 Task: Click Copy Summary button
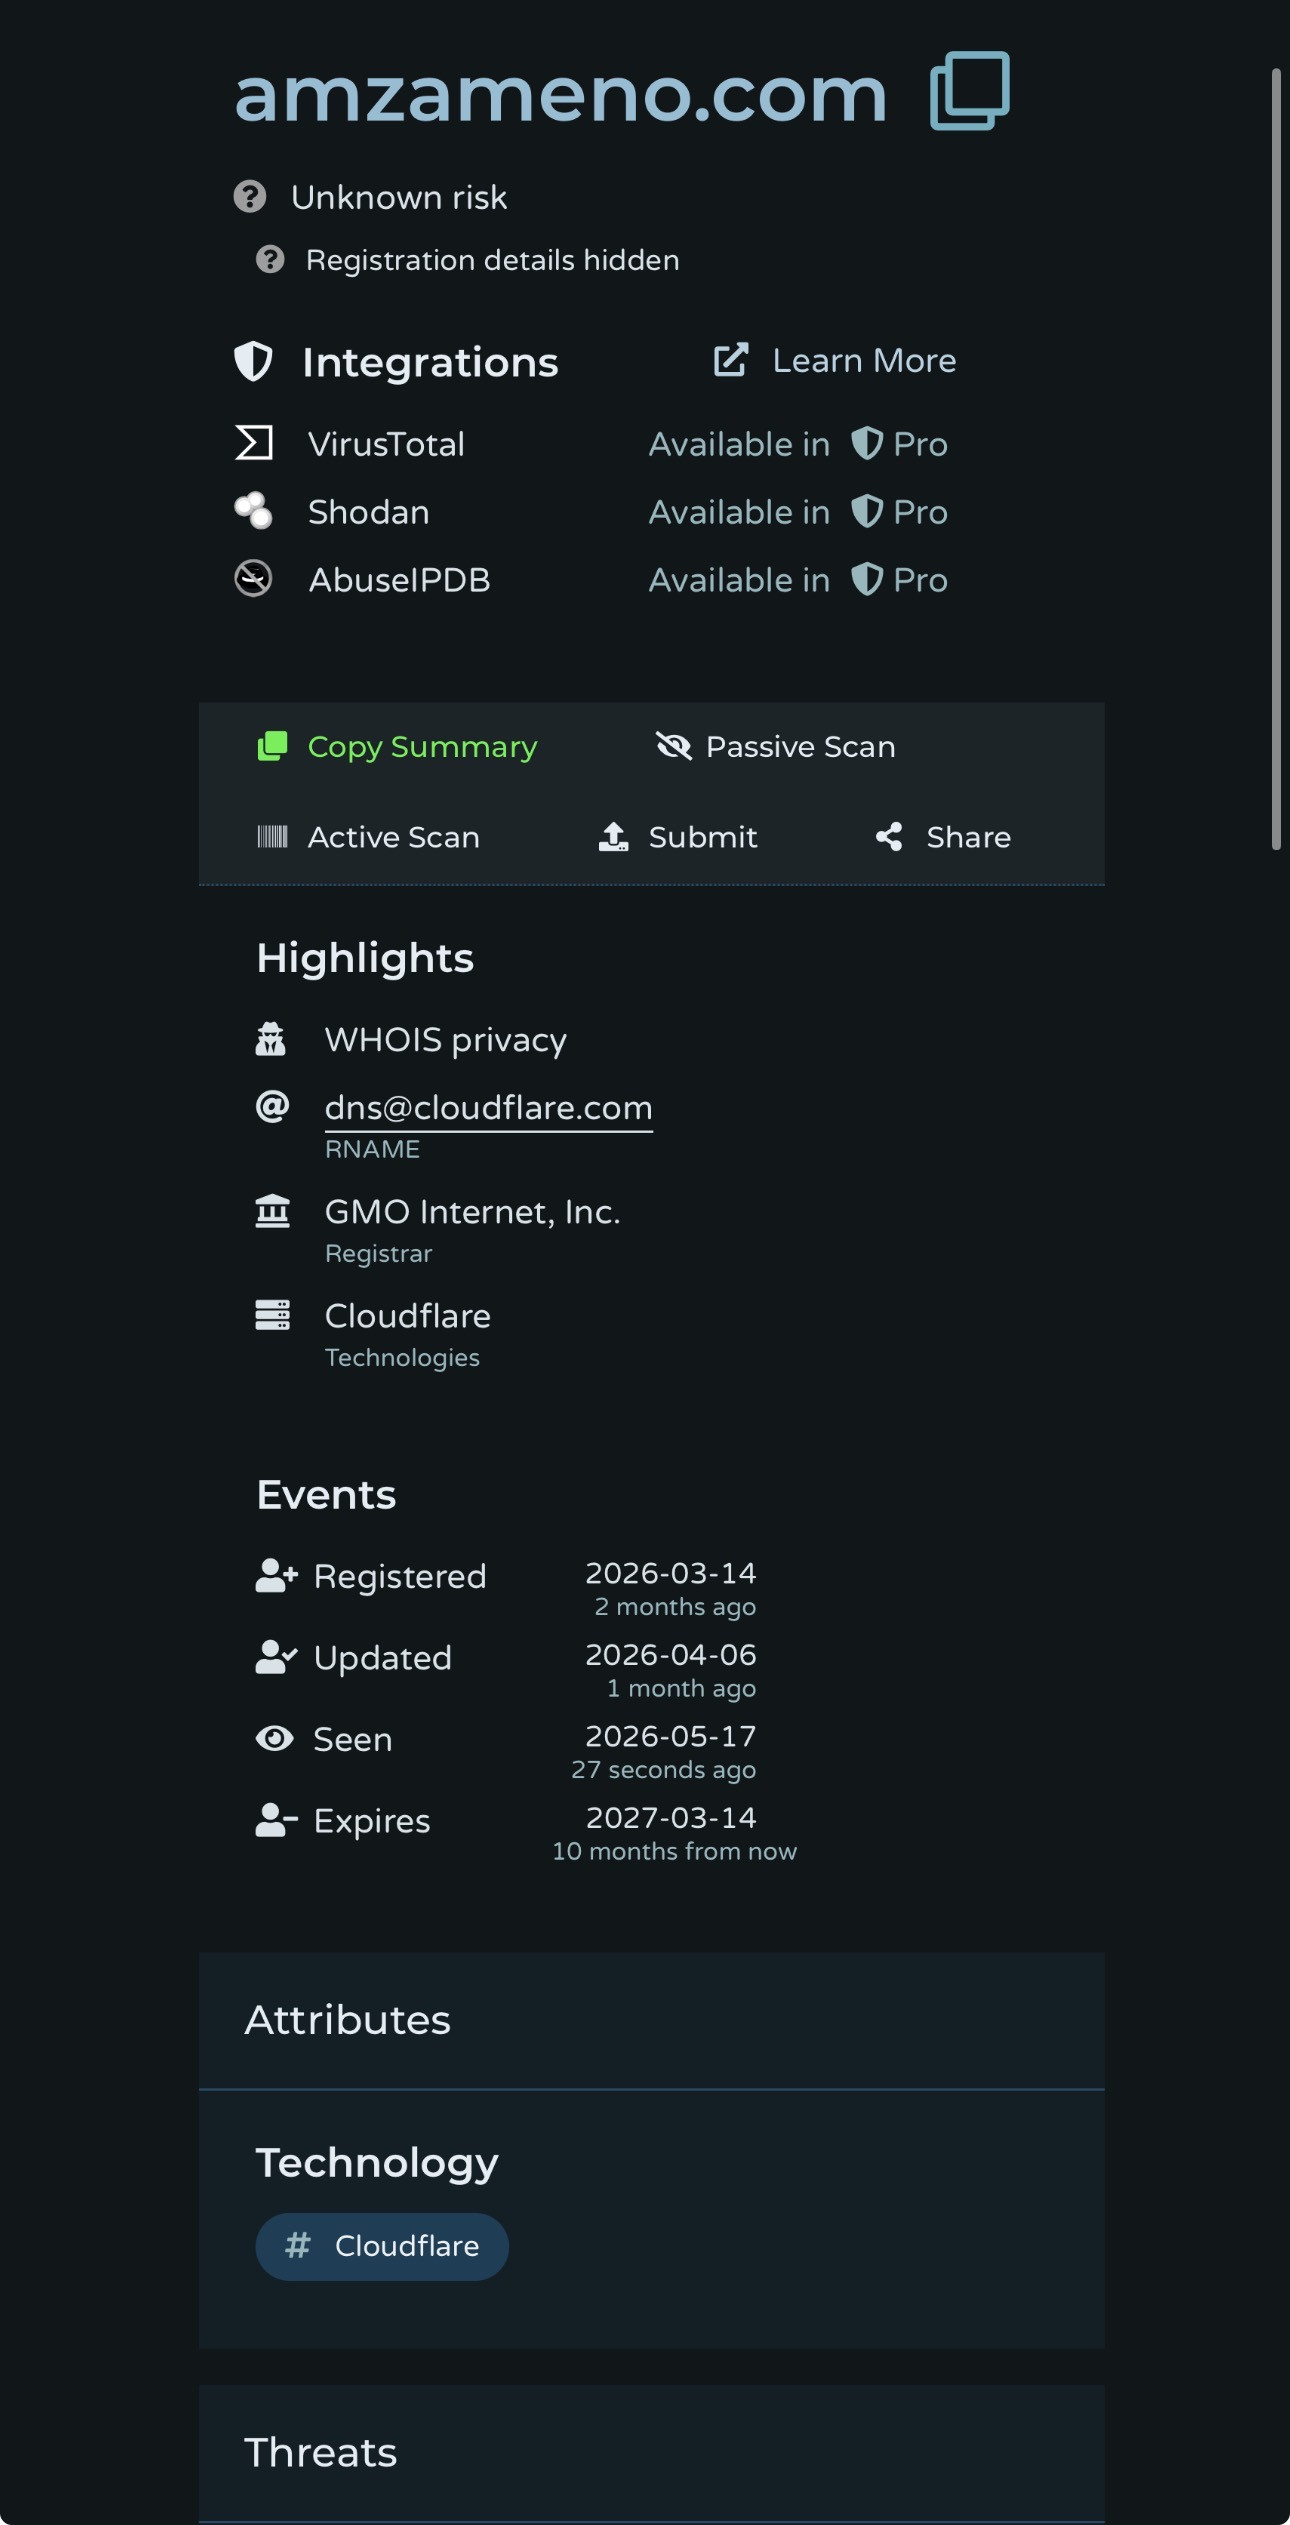(397, 747)
